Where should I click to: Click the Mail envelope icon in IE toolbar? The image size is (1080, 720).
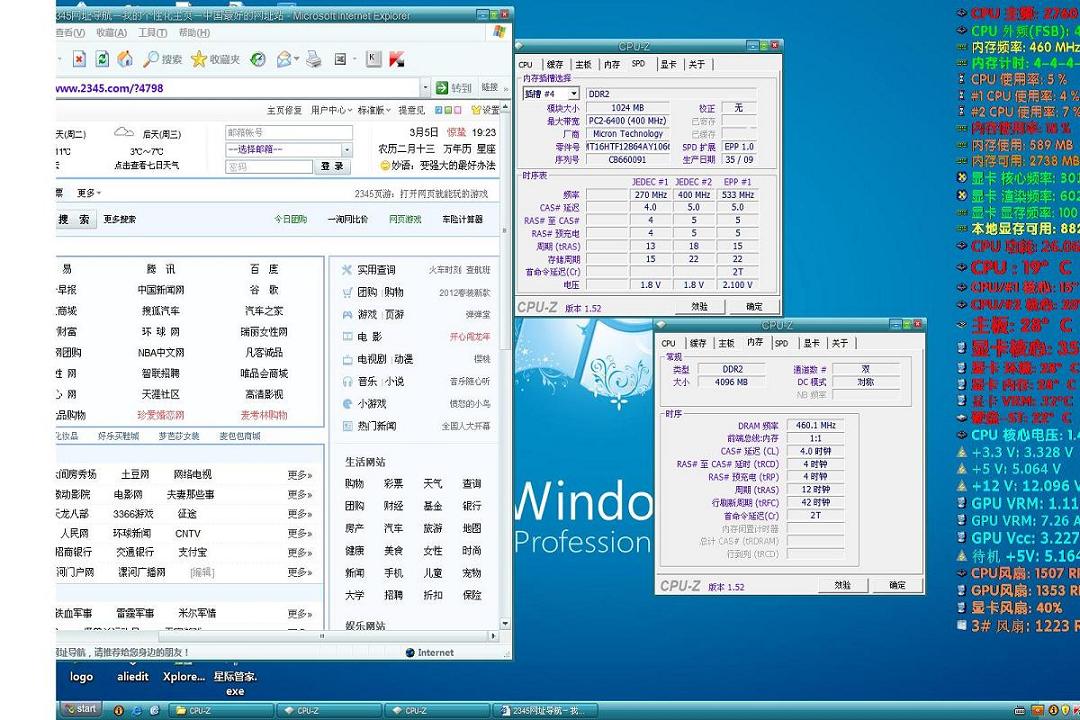point(283,59)
